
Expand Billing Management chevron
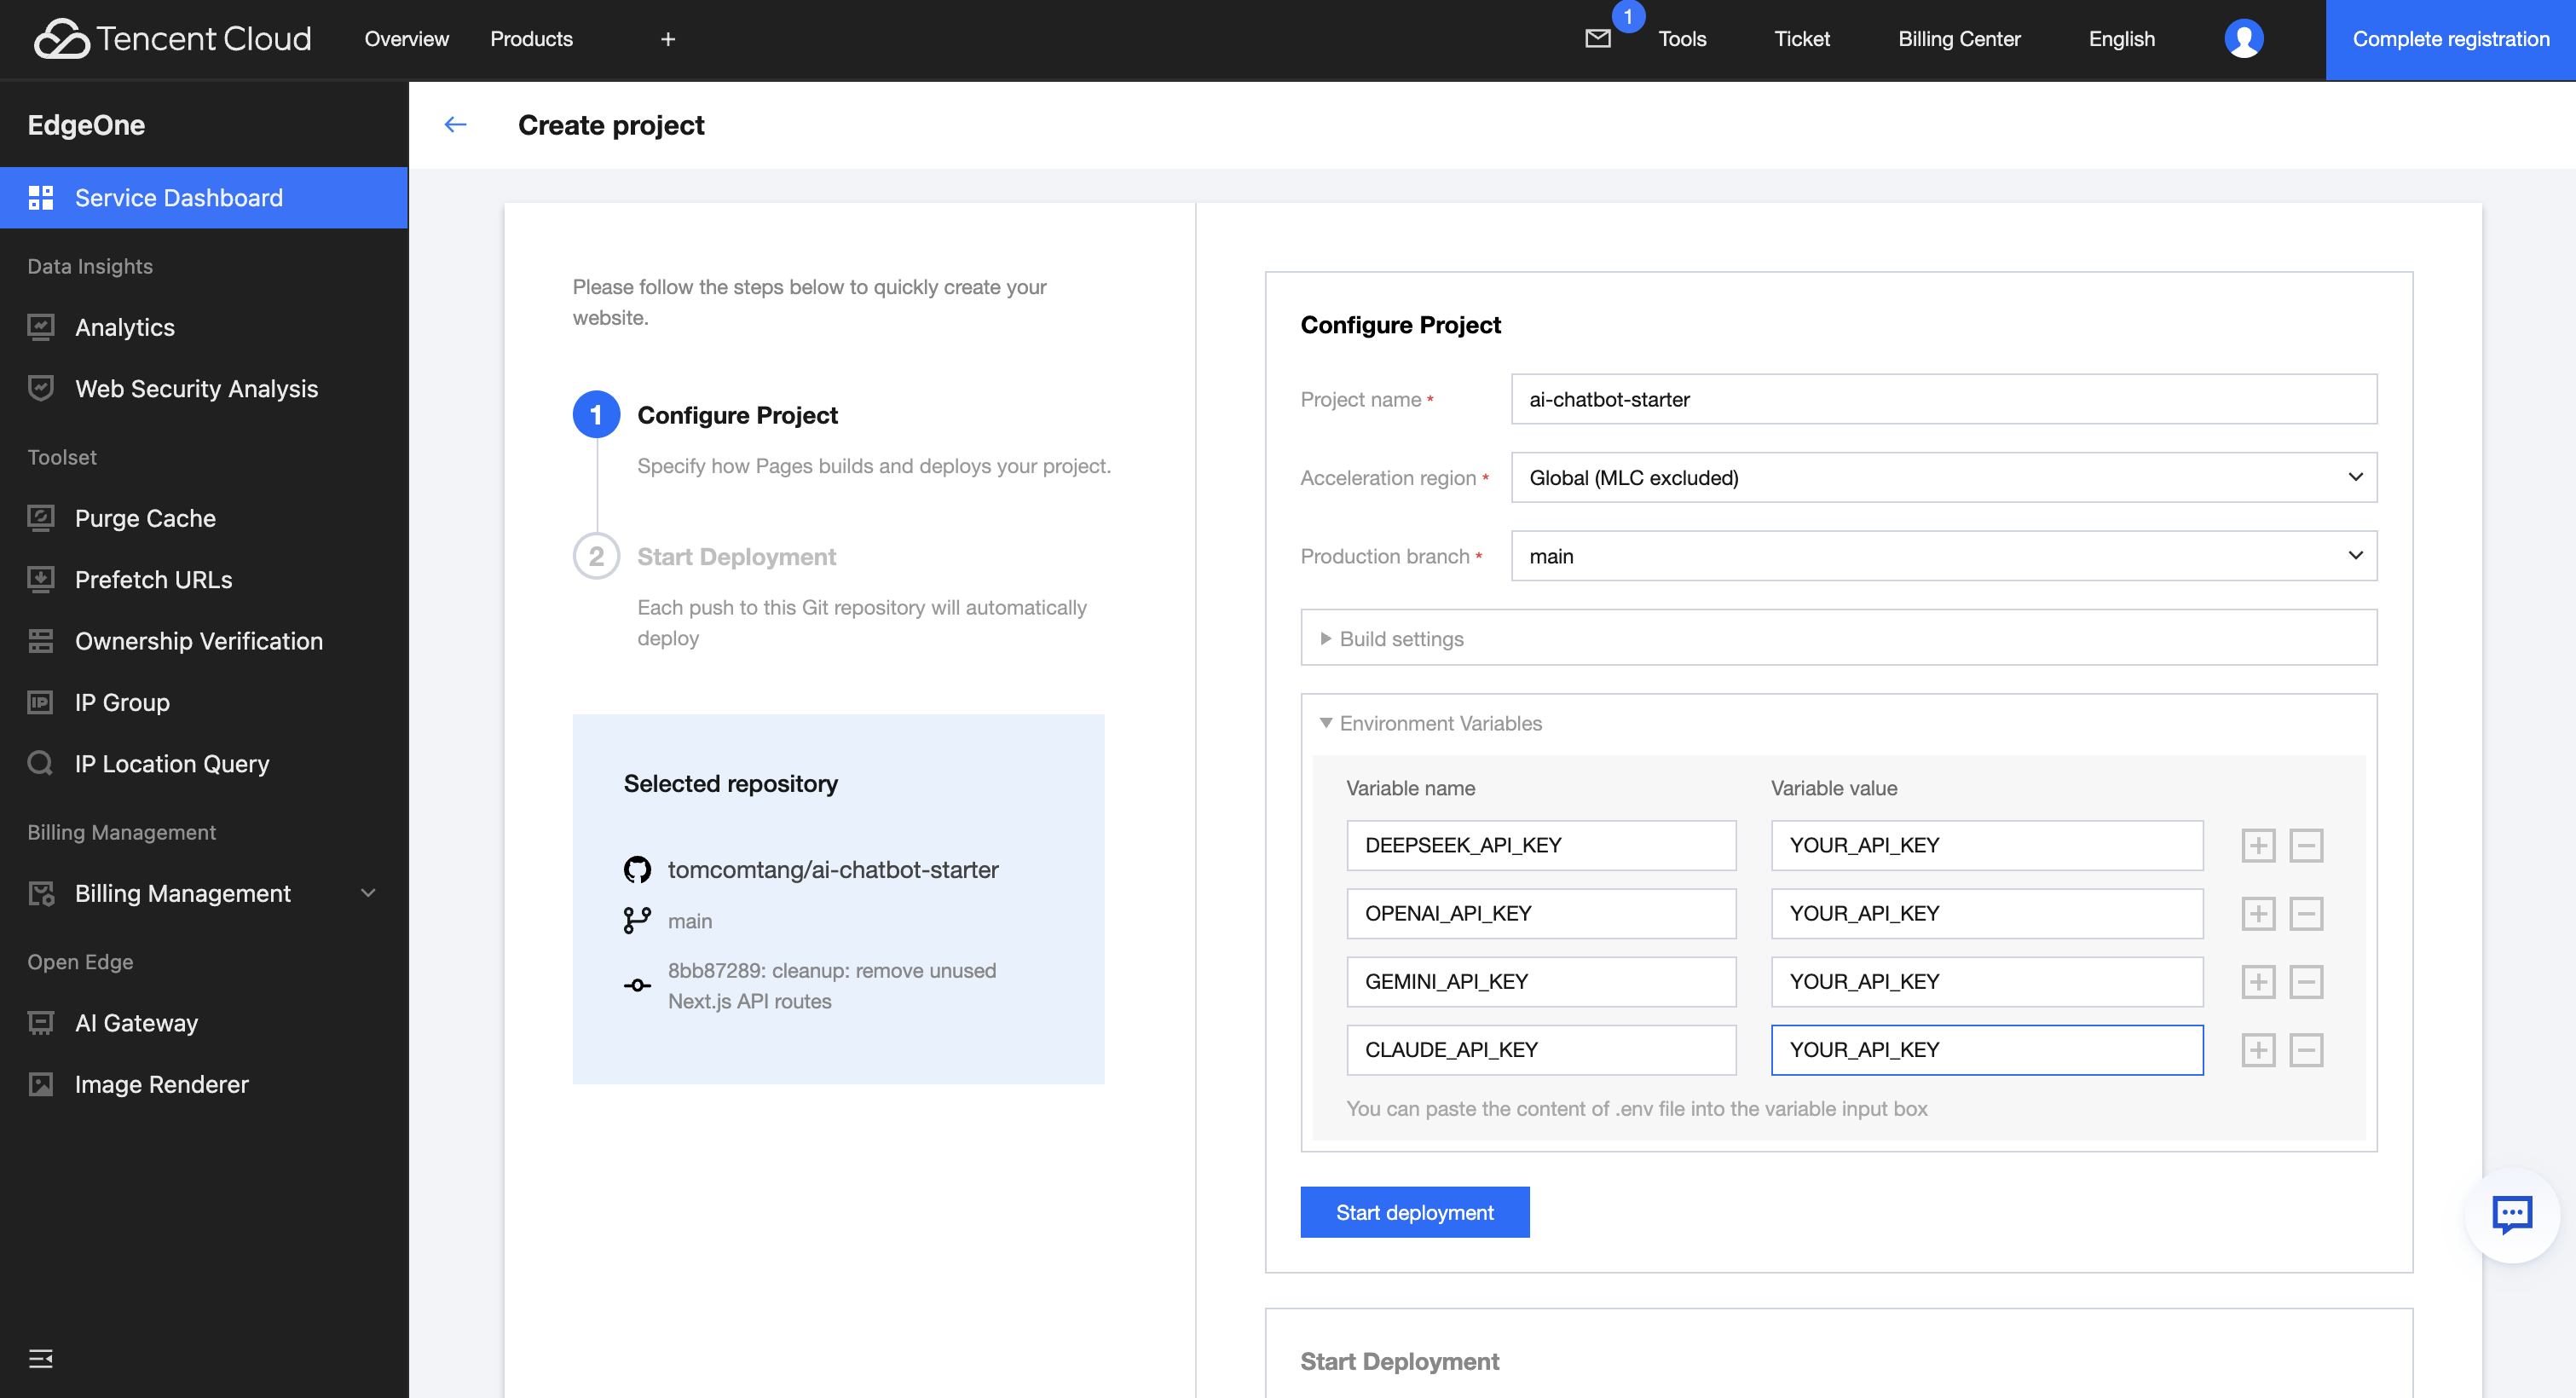(368, 893)
